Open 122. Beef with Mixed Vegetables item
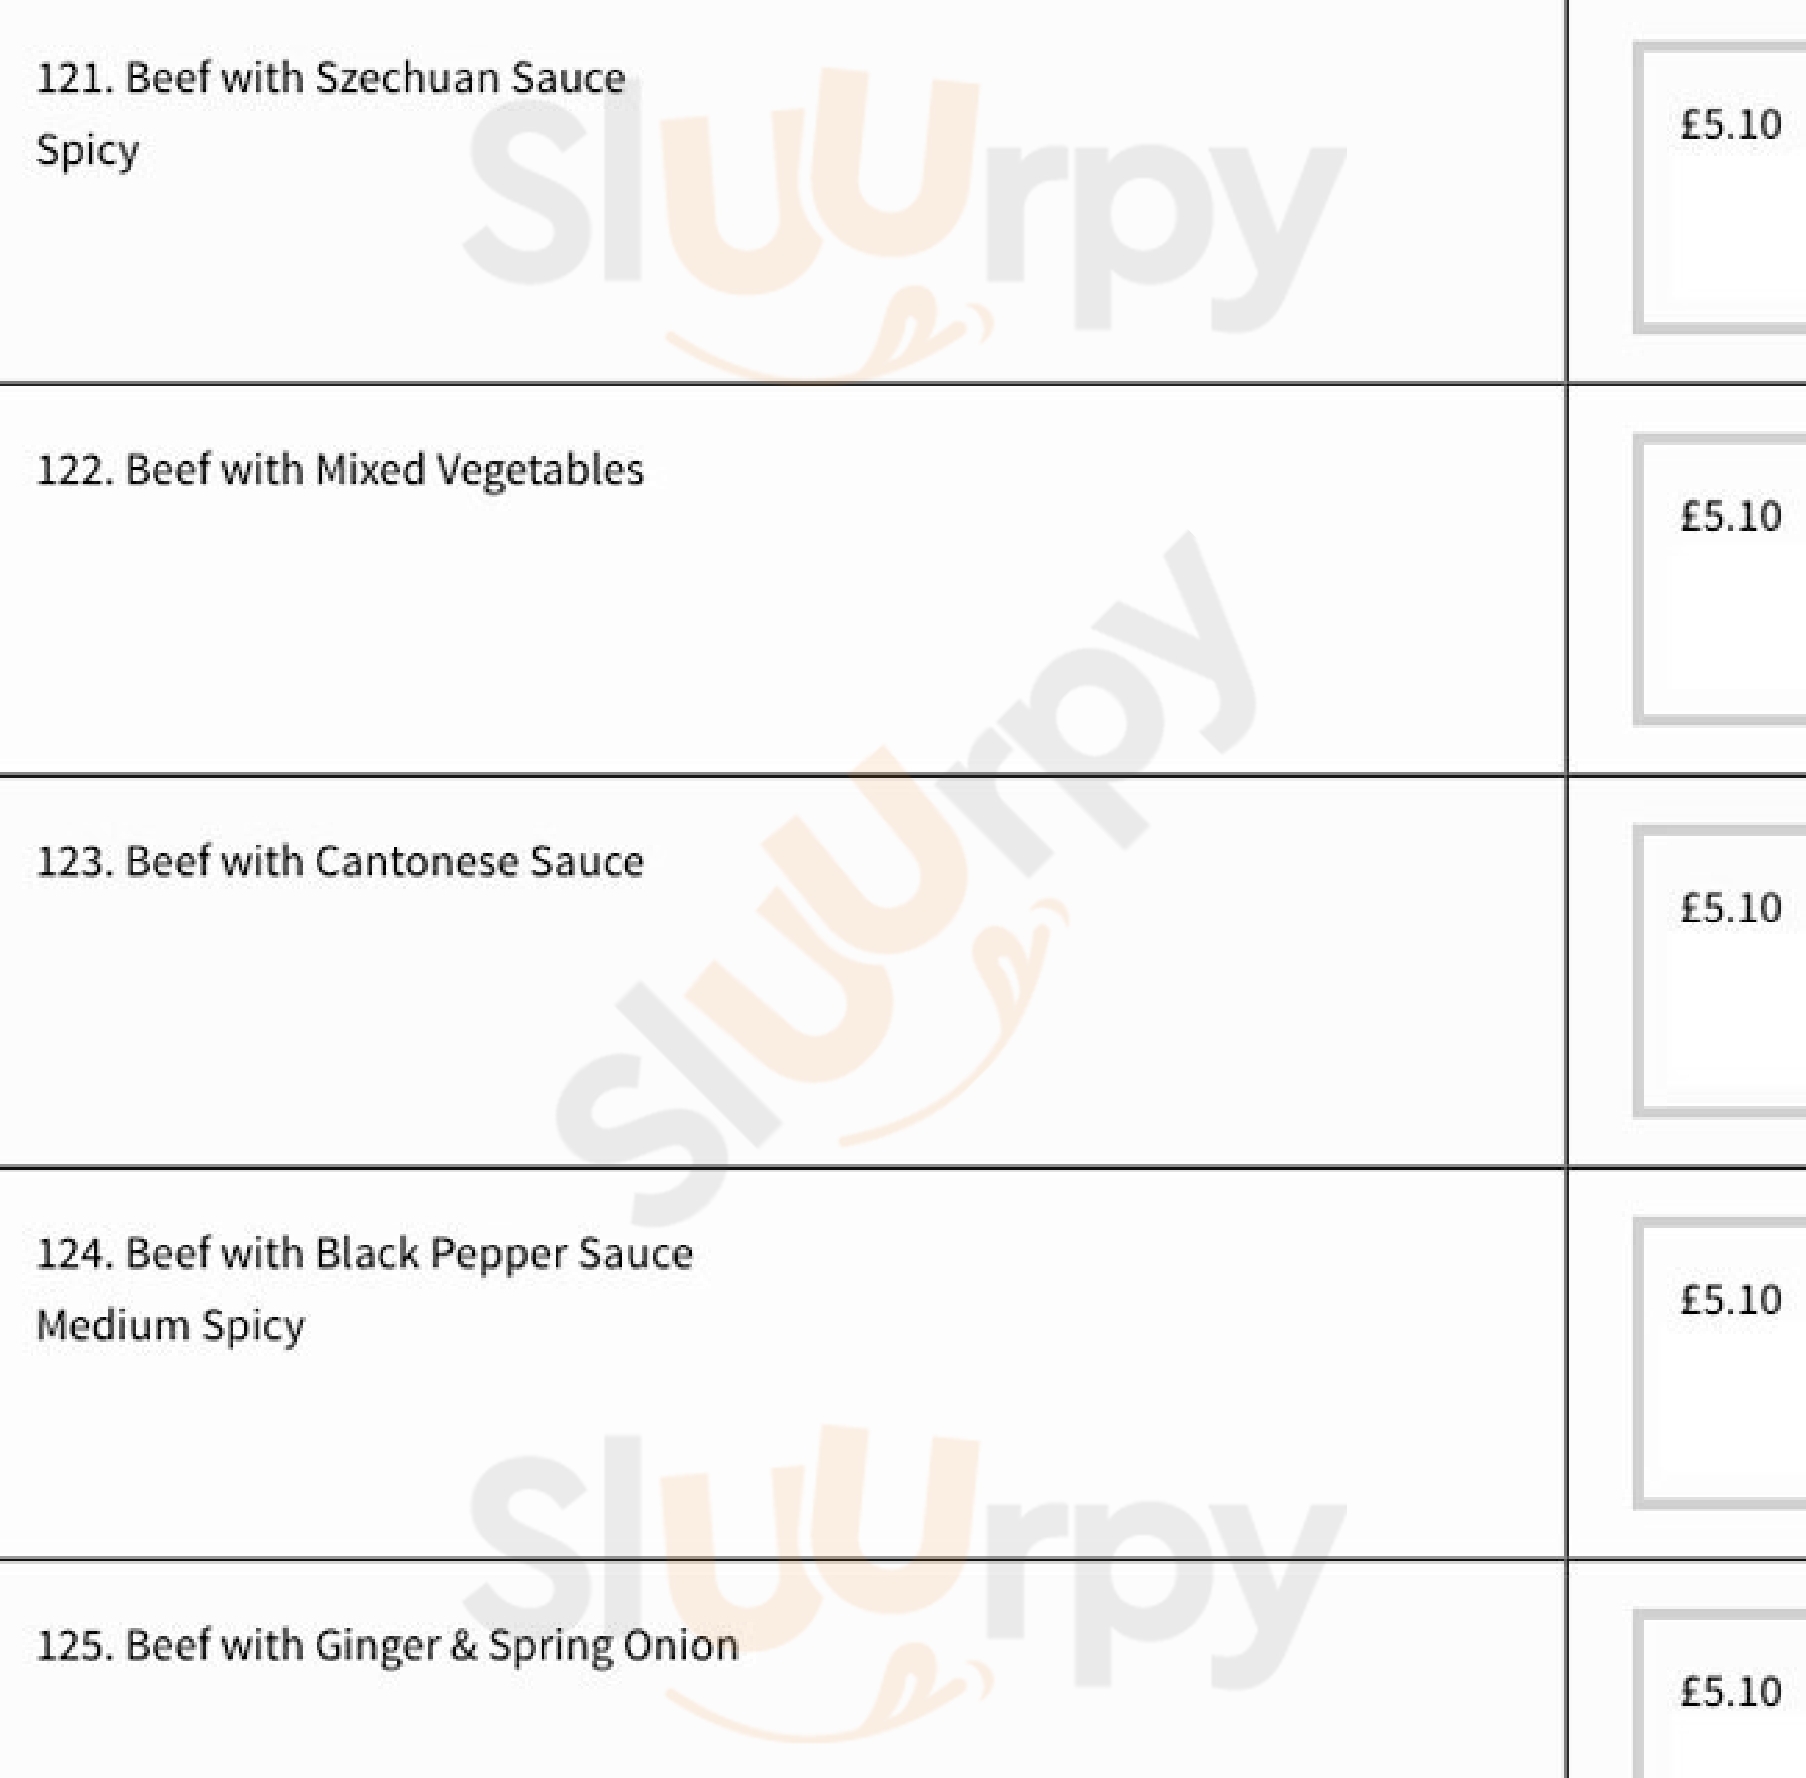The height and width of the screenshot is (1778, 1806). [x=340, y=470]
